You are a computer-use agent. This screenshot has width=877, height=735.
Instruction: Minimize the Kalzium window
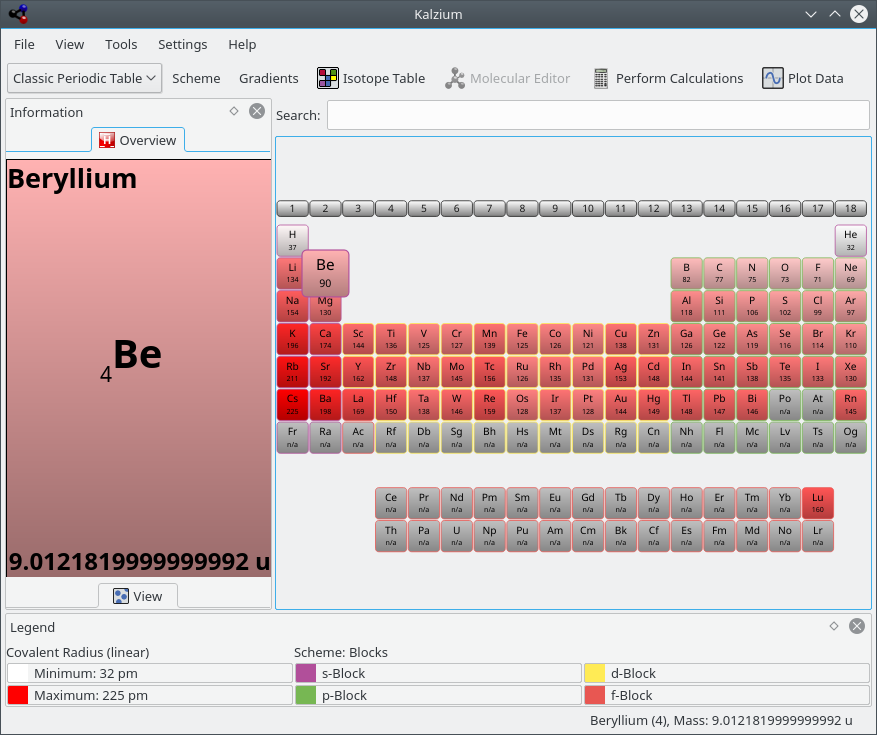click(811, 14)
